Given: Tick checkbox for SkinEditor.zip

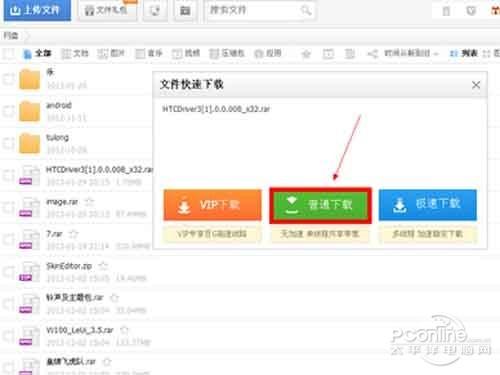Looking at the screenshot, I should tap(9, 272).
